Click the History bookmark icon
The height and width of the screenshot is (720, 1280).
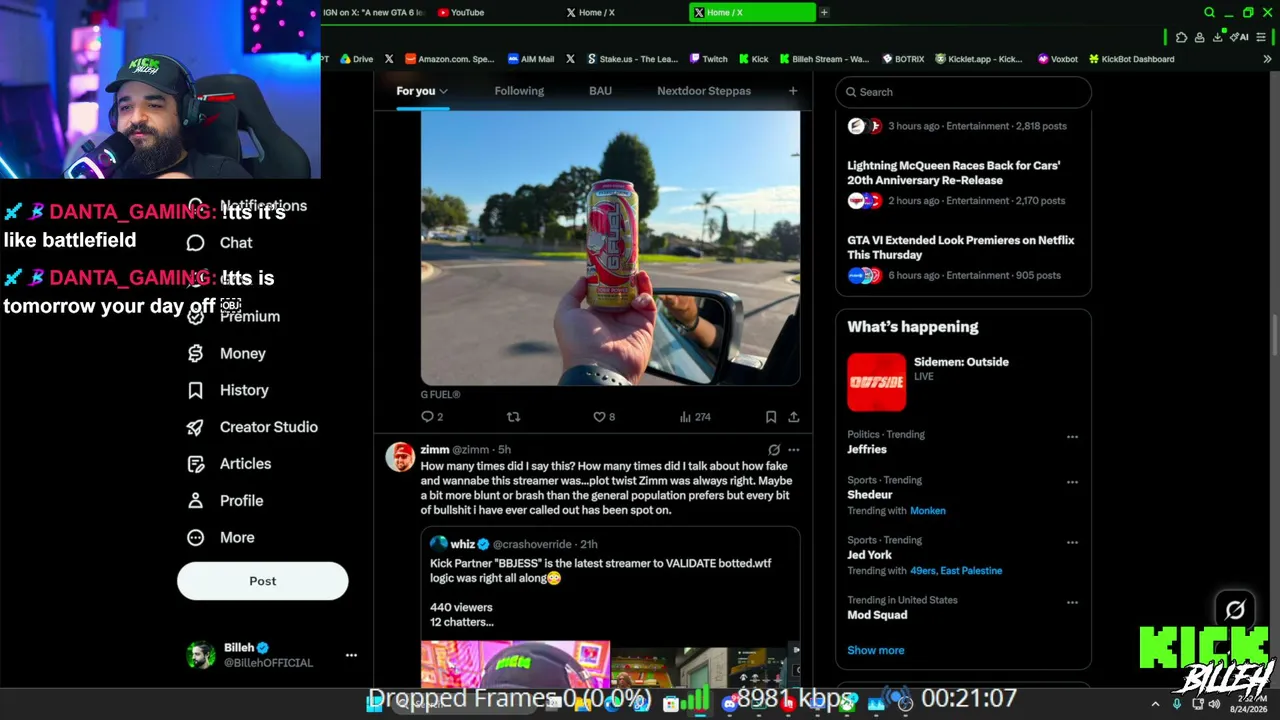click(196, 391)
